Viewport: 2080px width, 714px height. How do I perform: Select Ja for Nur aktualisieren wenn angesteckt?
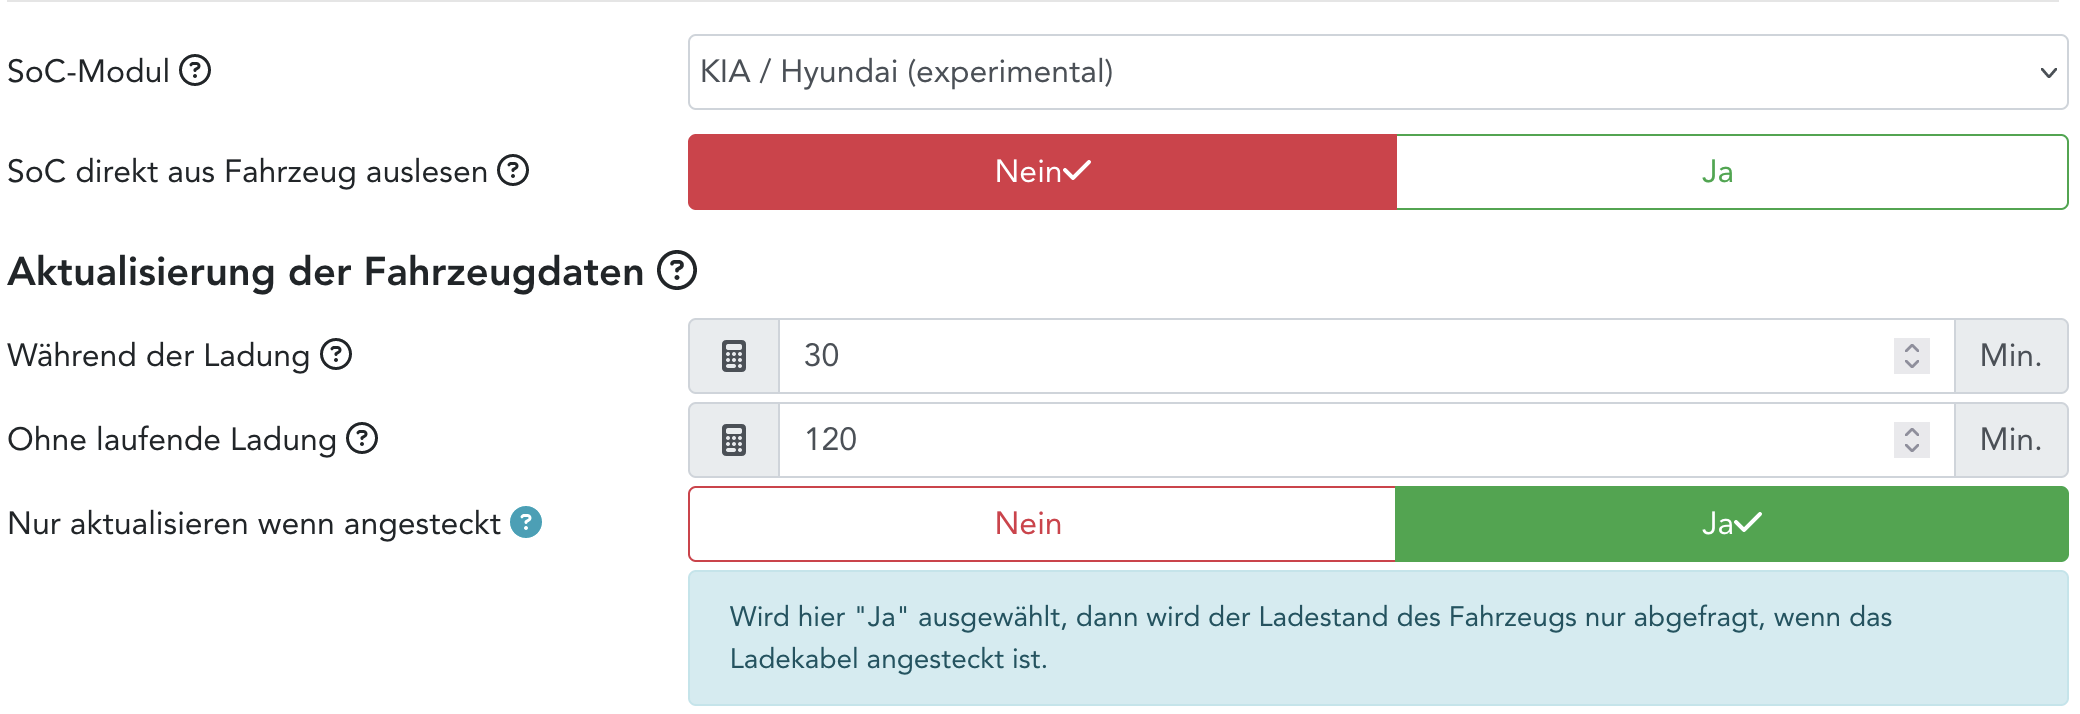click(1731, 524)
